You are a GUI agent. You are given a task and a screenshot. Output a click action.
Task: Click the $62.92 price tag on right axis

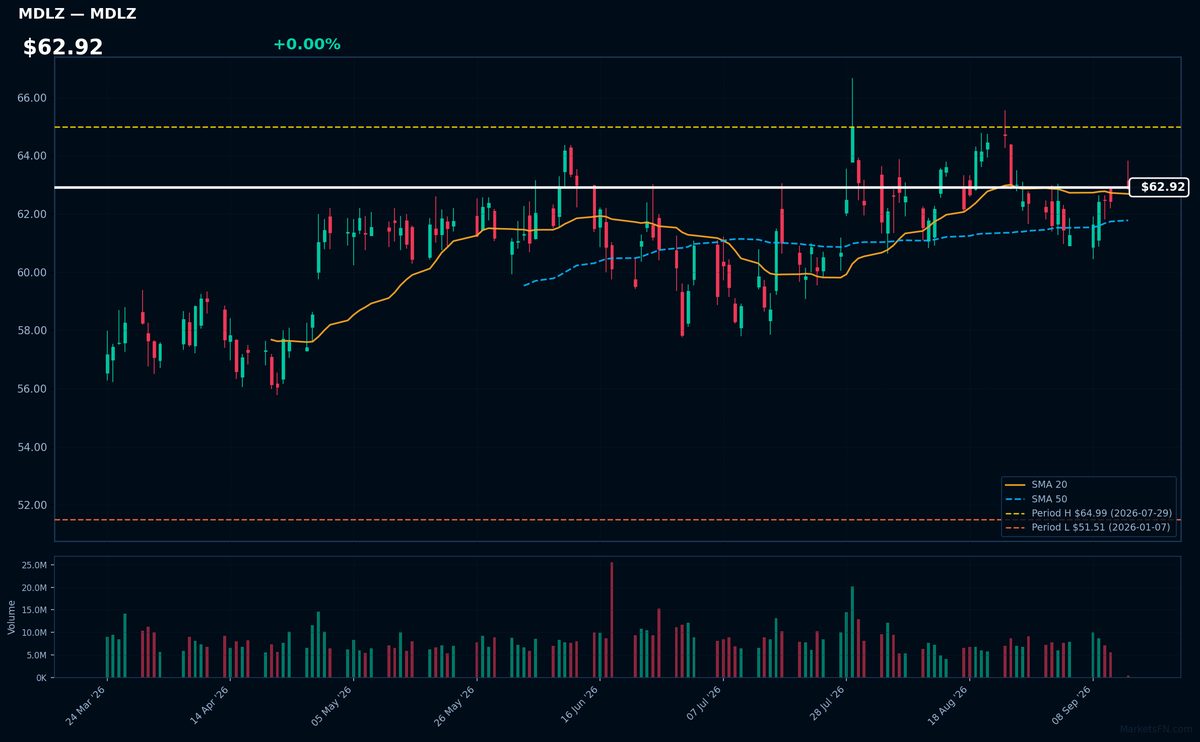point(1158,187)
